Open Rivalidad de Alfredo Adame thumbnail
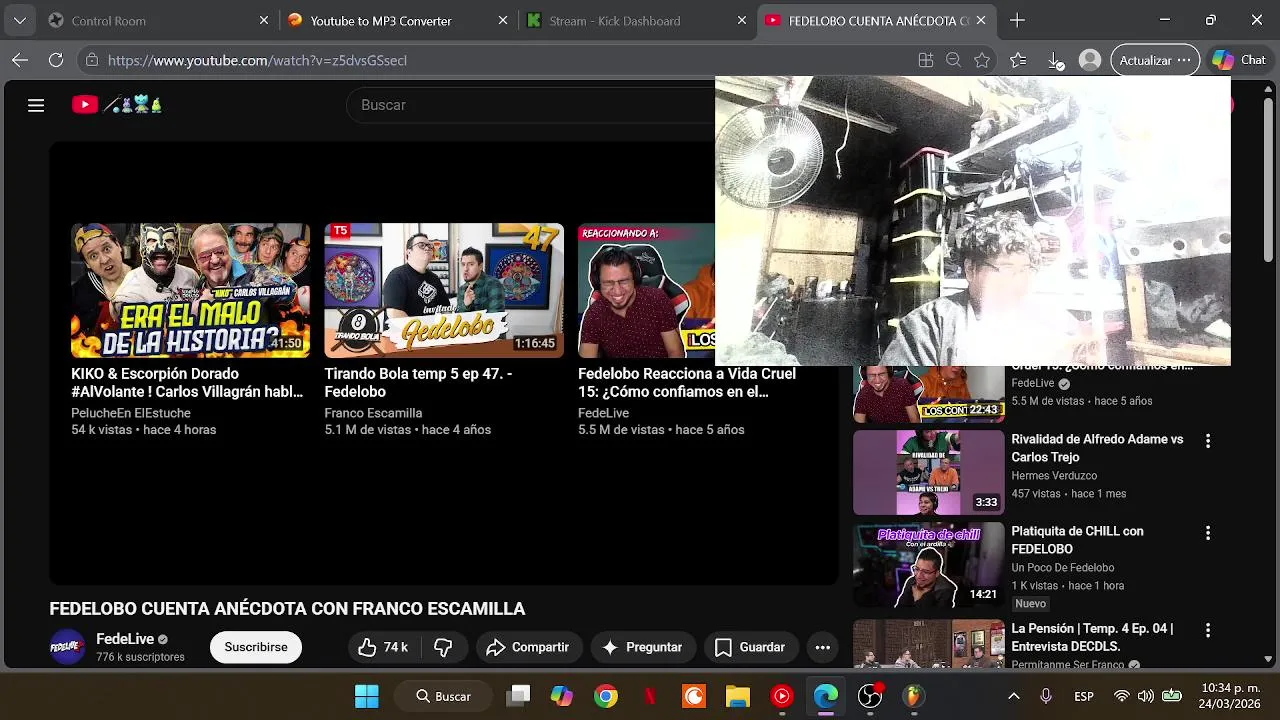The width and height of the screenshot is (1280, 720). click(x=928, y=472)
